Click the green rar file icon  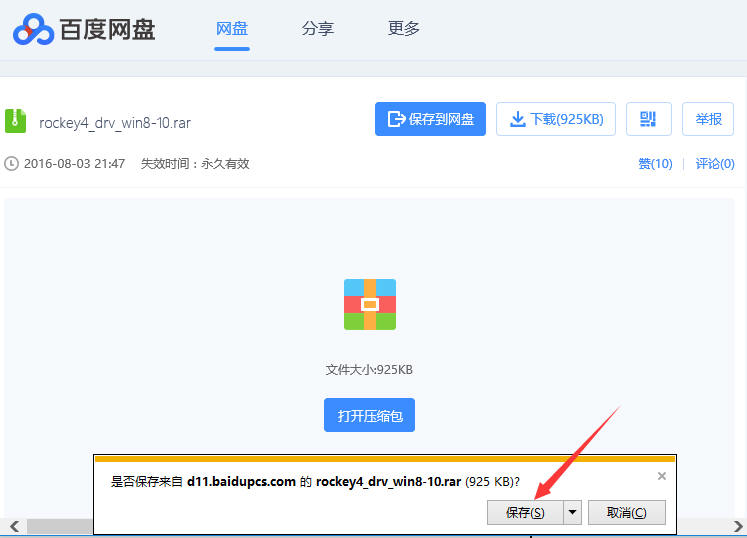[16, 121]
